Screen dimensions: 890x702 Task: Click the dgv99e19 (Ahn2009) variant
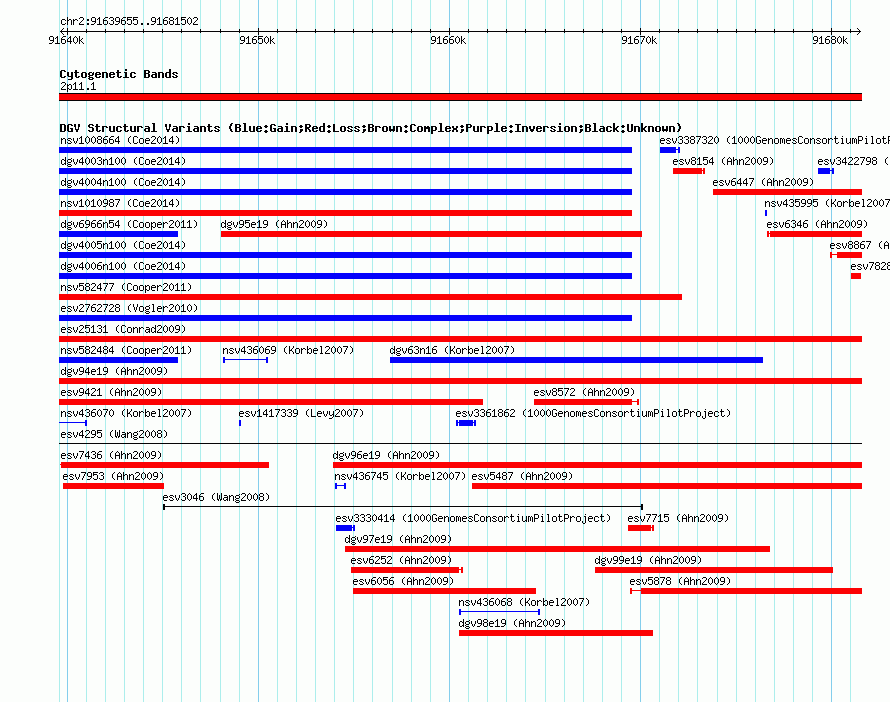click(713, 570)
